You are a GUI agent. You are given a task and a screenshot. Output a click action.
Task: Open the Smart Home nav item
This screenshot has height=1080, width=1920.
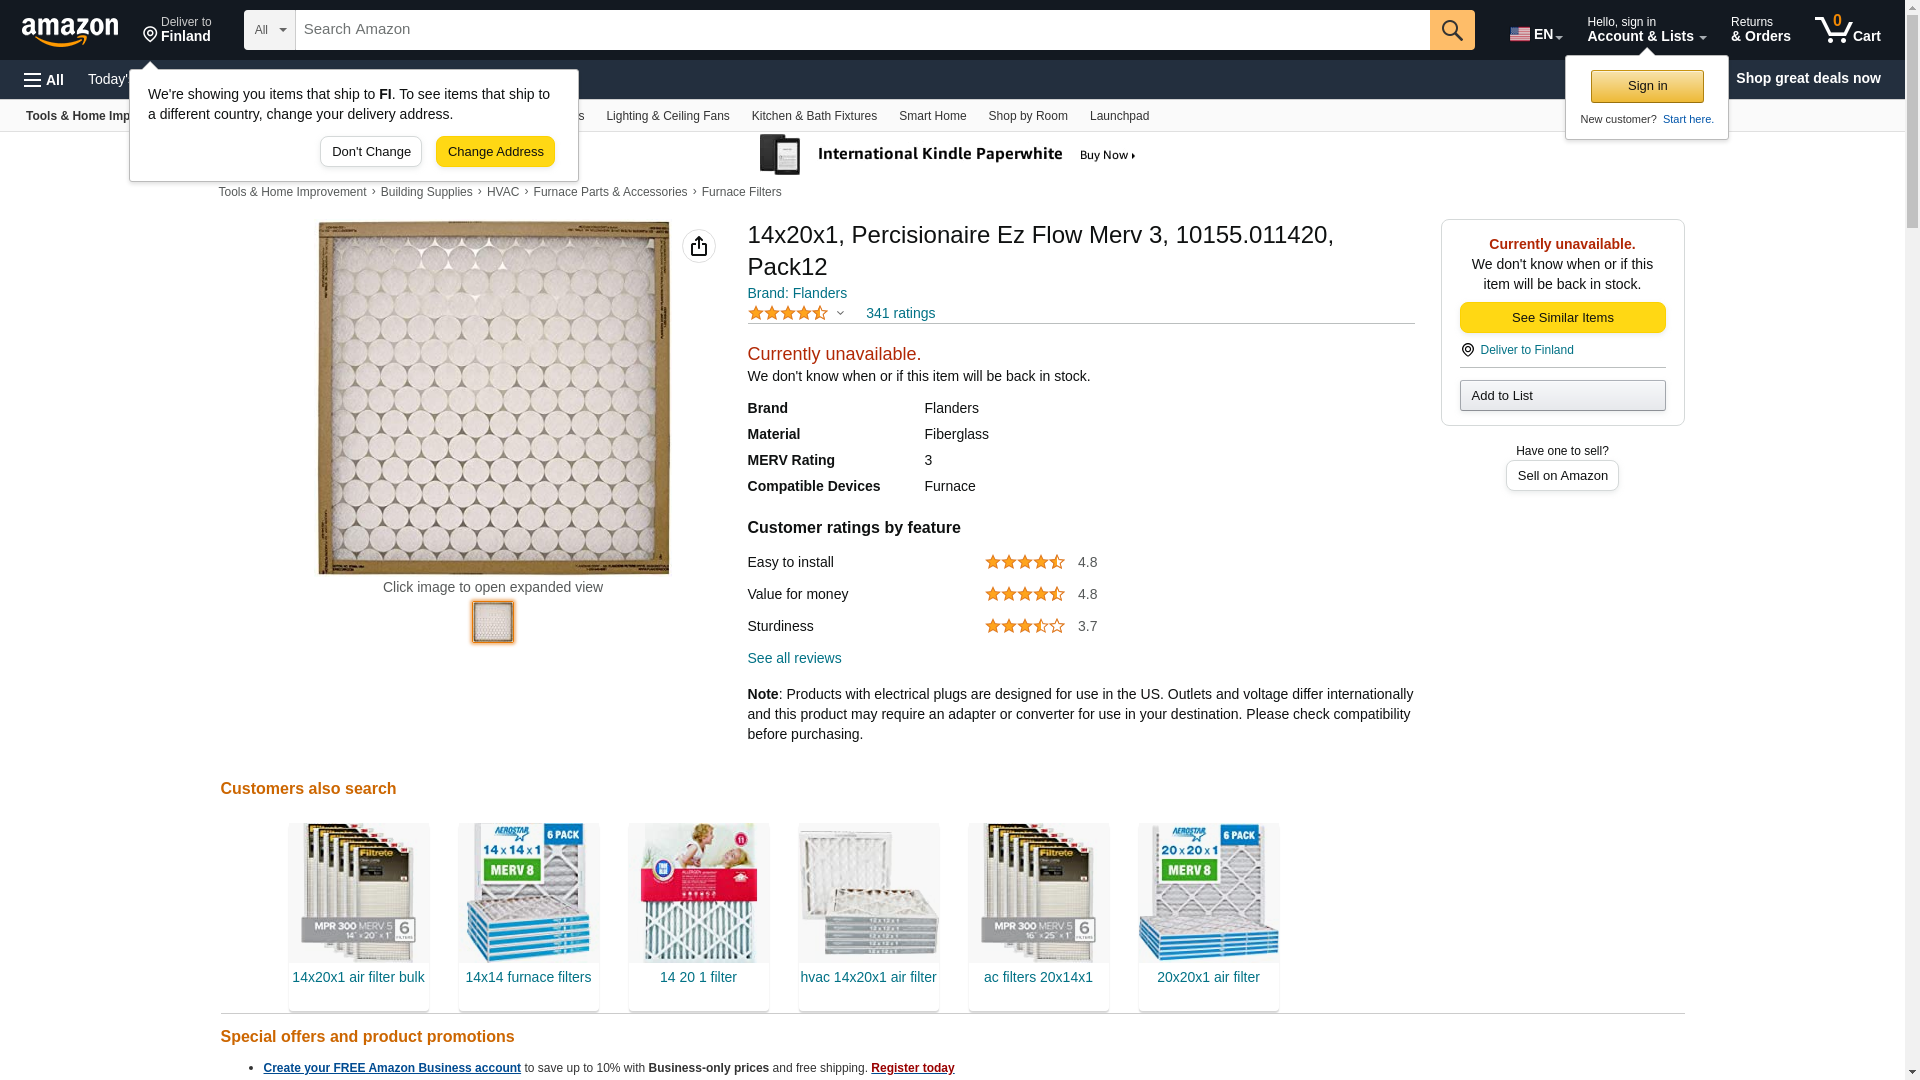coord(932,116)
